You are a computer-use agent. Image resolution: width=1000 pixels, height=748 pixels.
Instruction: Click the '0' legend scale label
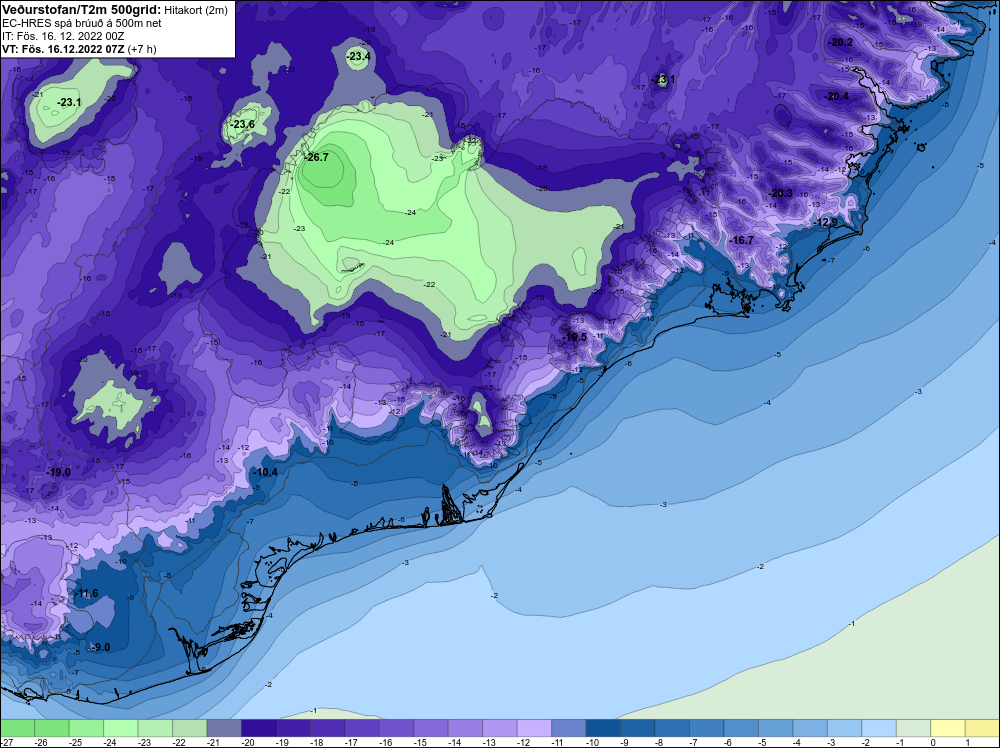(932, 742)
